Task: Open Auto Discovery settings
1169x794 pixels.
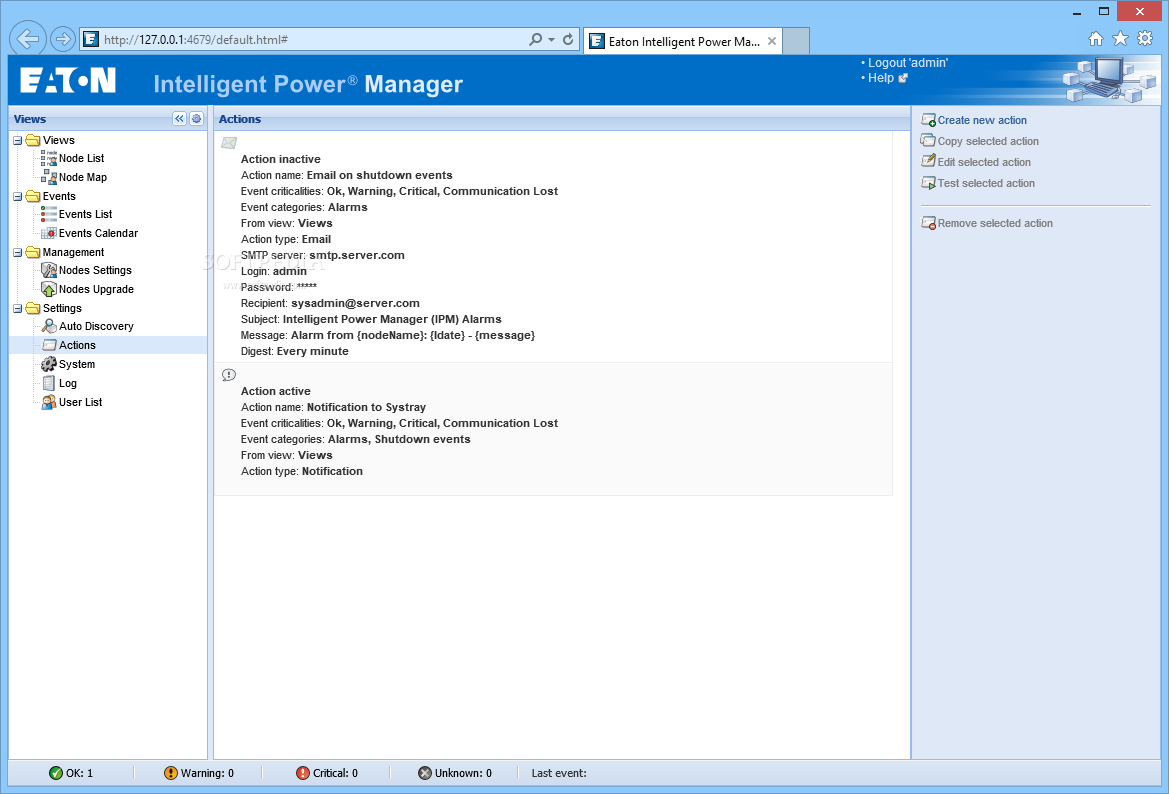Action: 96,326
